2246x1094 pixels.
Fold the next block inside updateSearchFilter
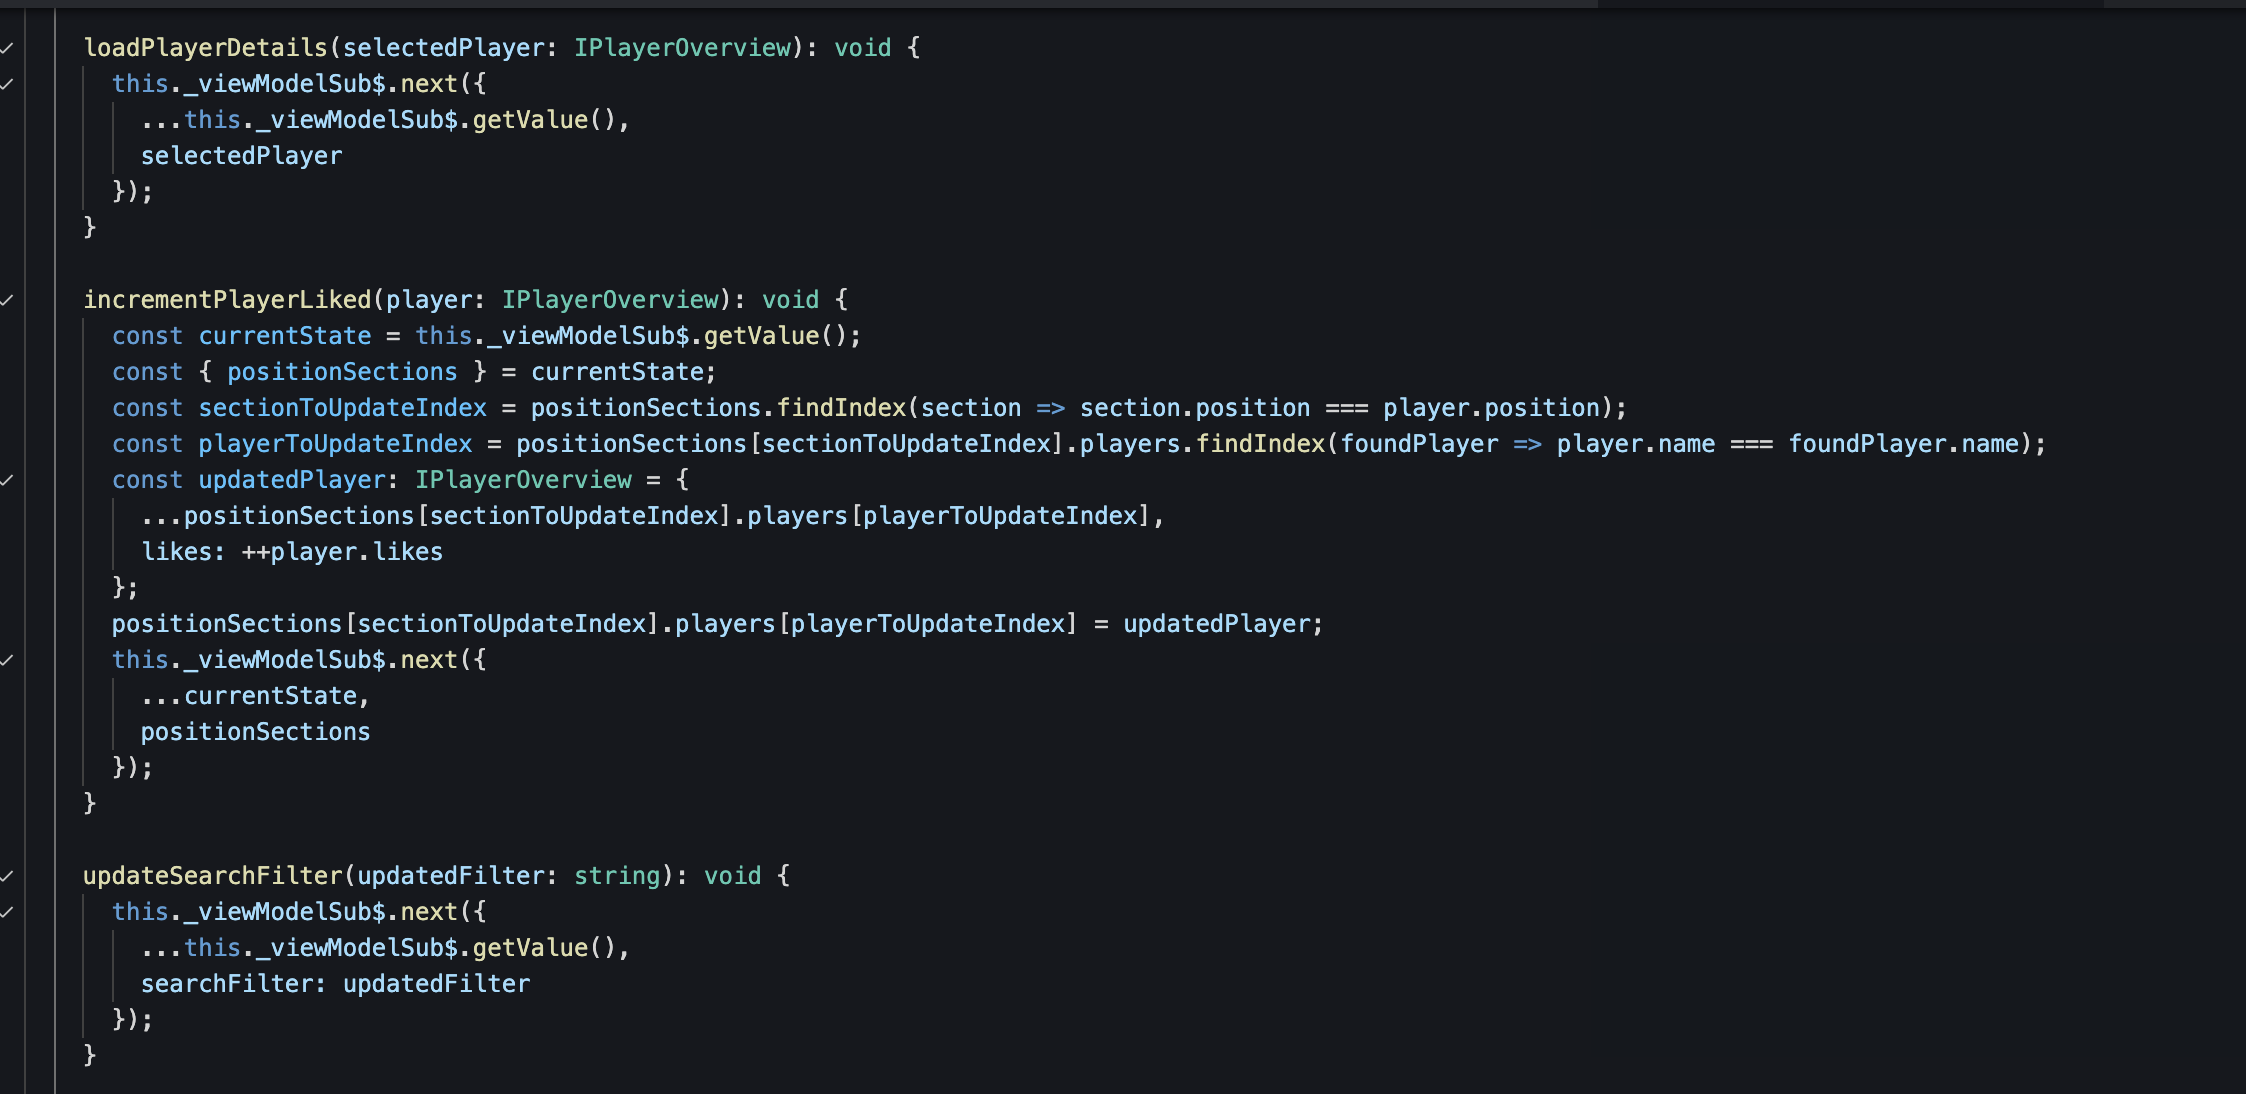coord(6,912)
